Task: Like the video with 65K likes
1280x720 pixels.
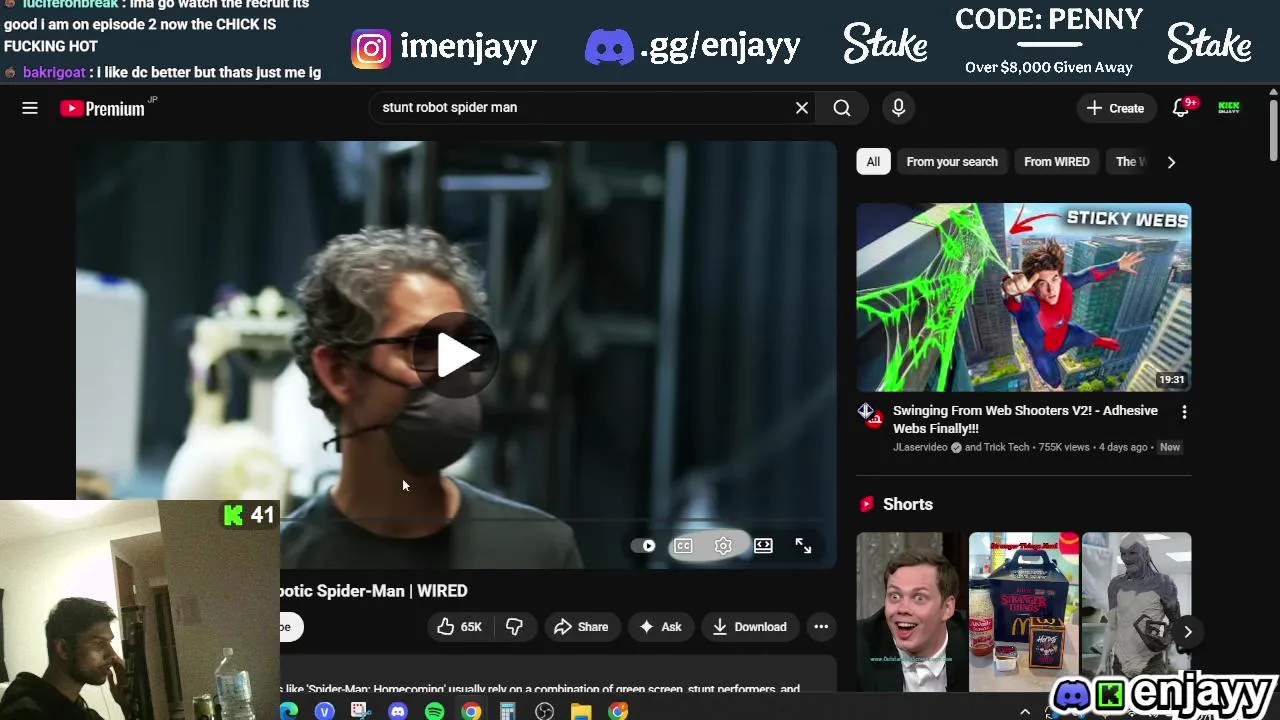Action: click(459, 627)
